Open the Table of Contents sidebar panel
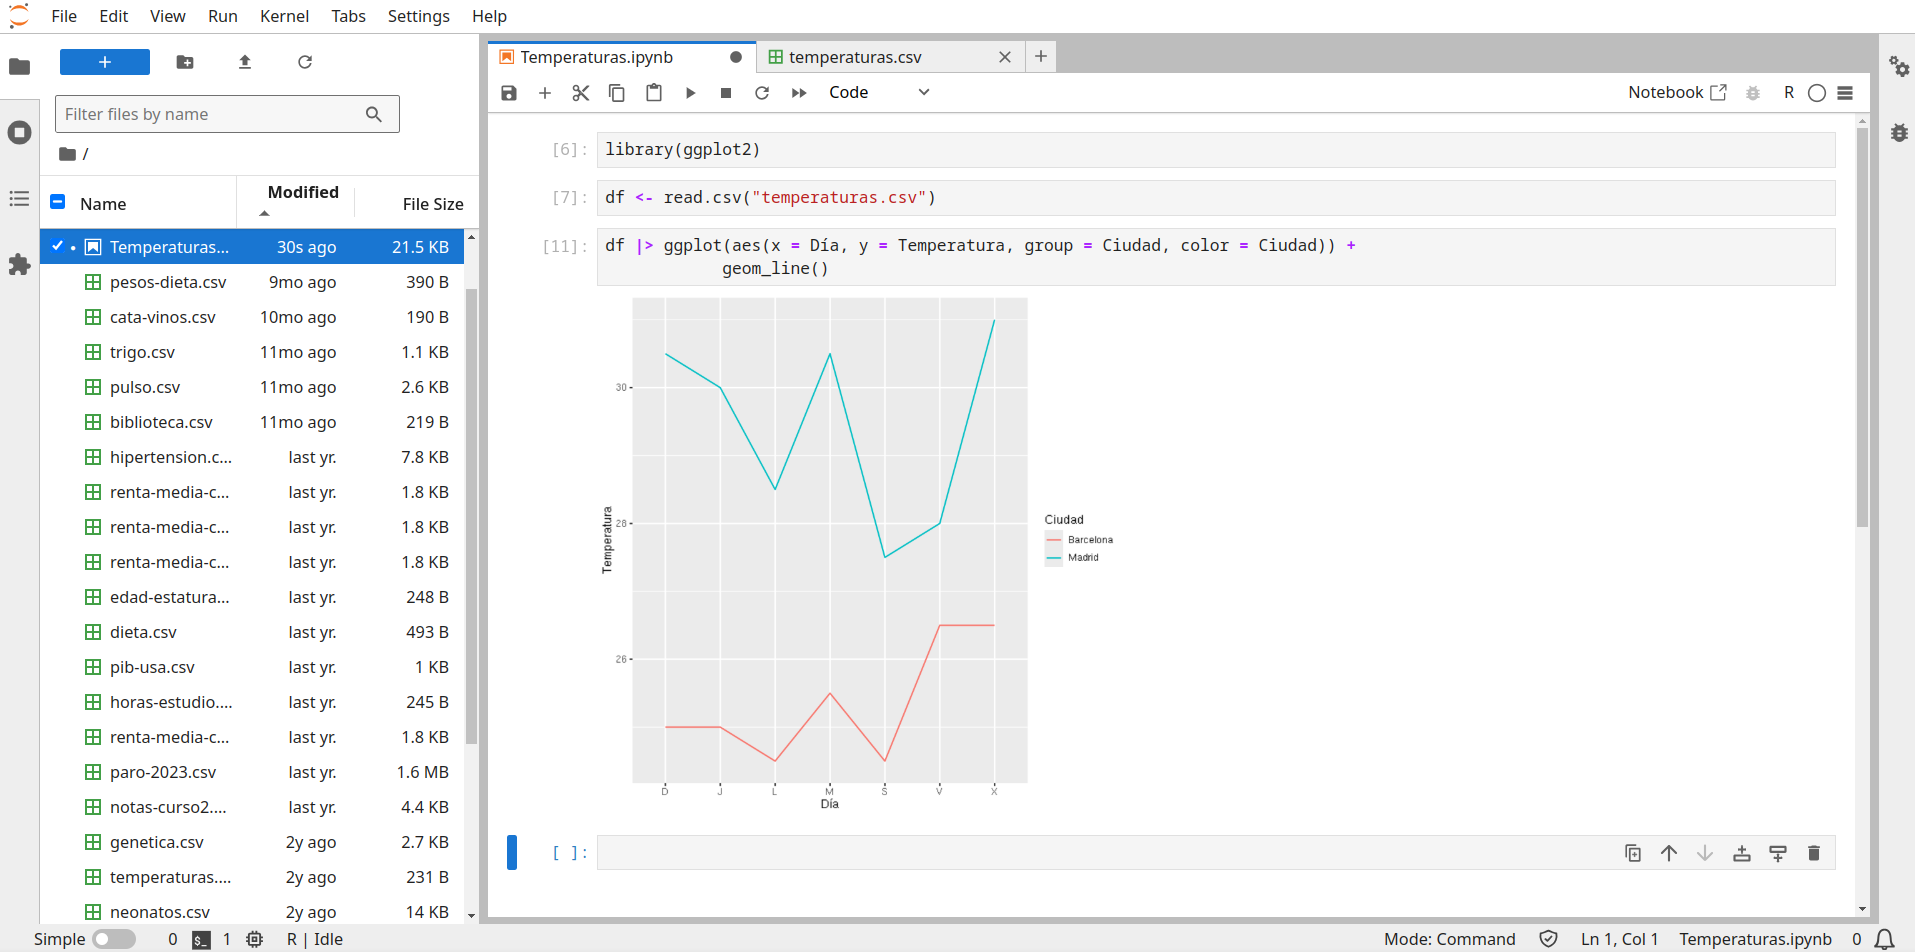The width and height of the screenshot is (1915, 952). click(19, 199)
